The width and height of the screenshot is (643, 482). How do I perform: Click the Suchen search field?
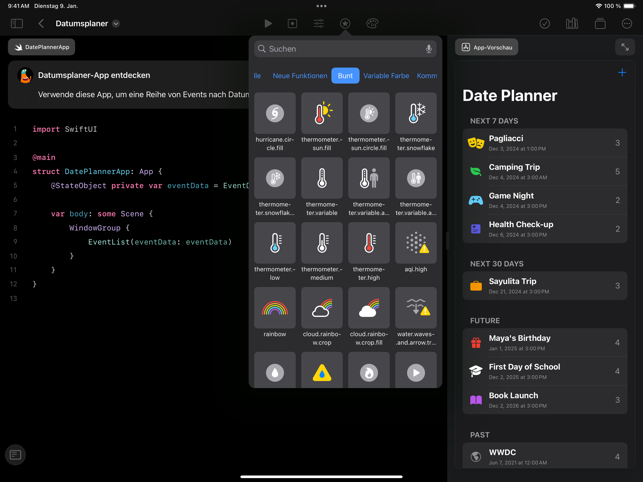coord(345,49)
